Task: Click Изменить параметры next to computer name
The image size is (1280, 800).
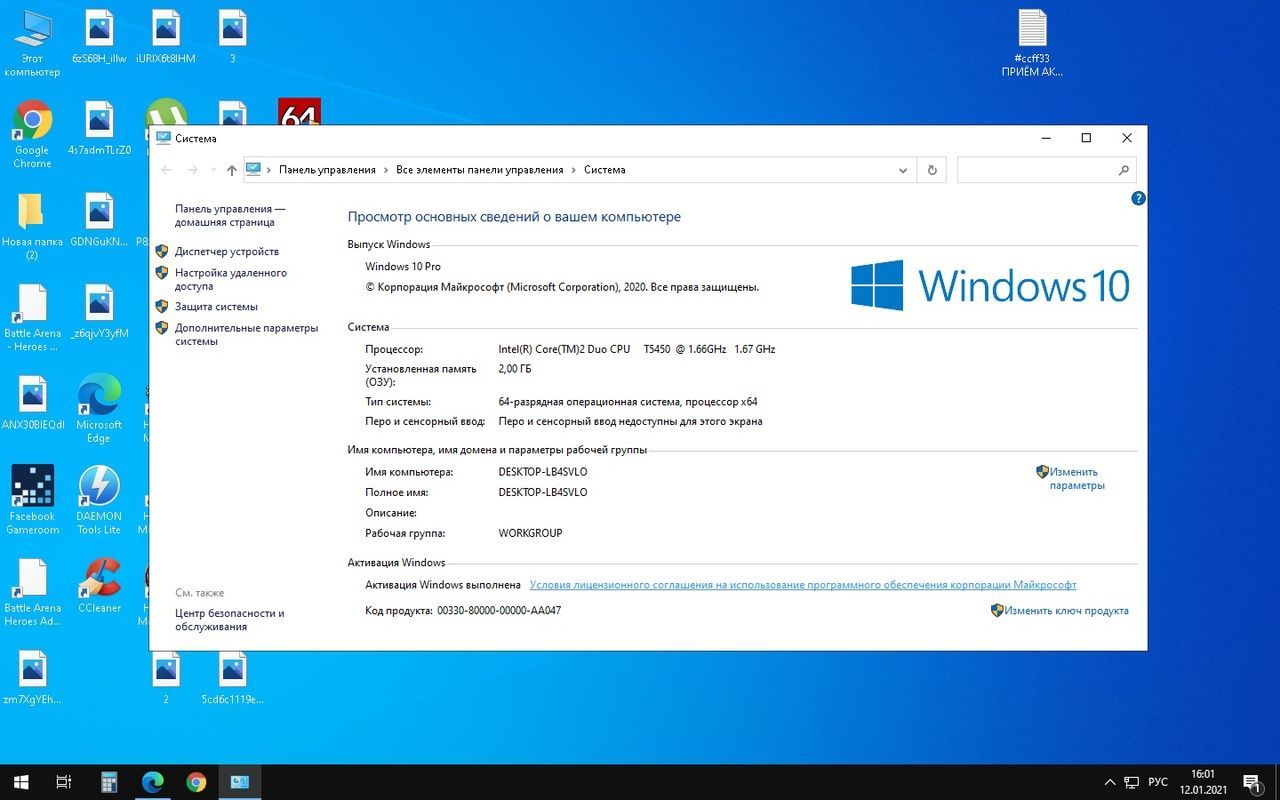Action: (x=1076, y=478)
